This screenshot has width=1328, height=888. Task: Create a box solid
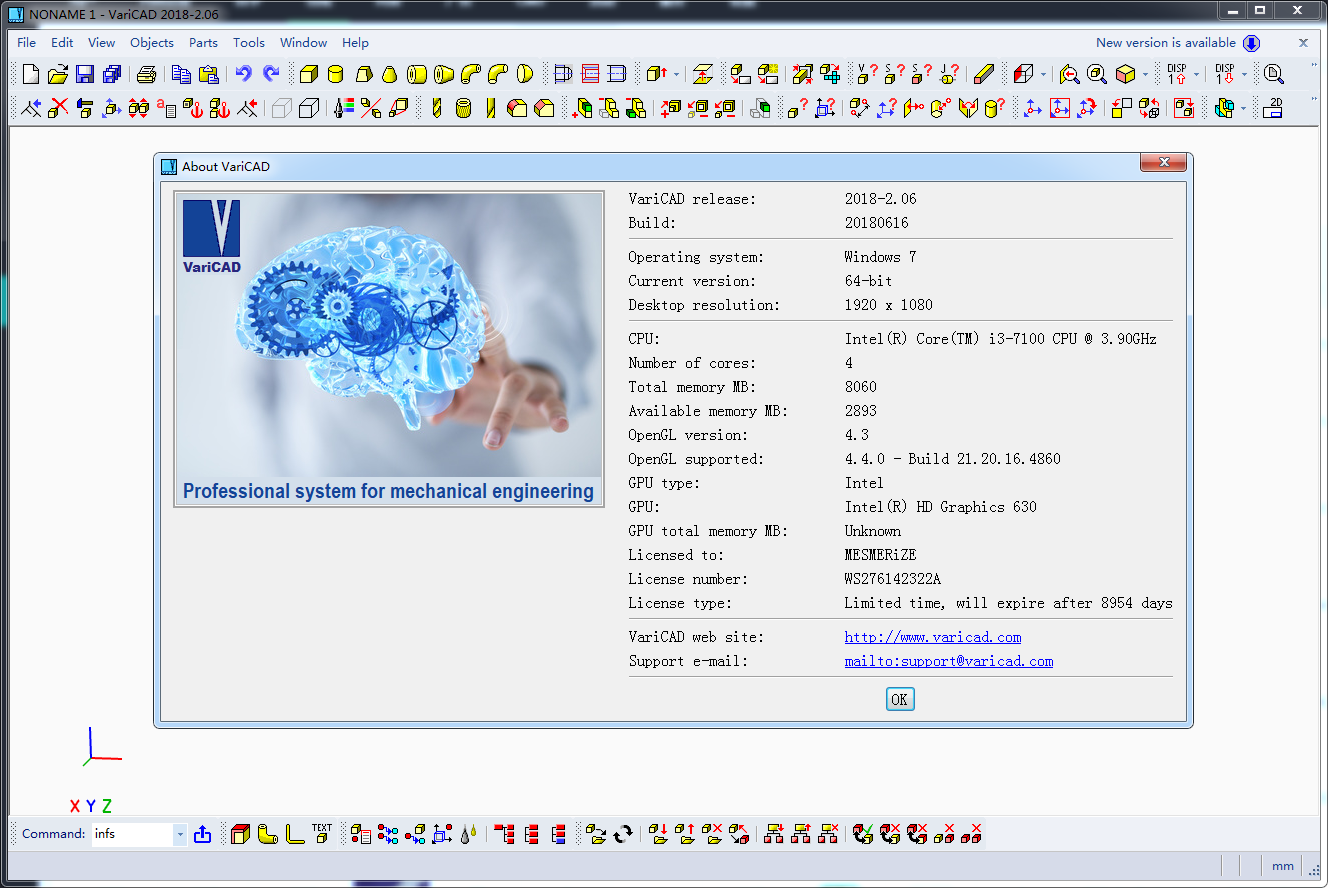pyautogui.click(x=309, y=73)
